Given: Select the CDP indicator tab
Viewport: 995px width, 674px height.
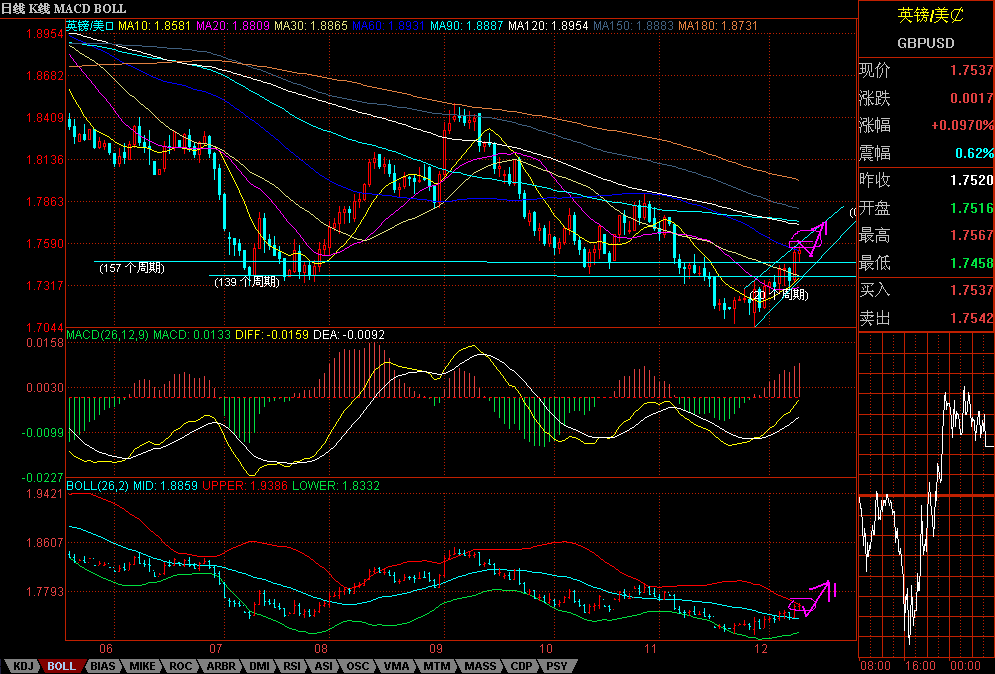Looking at the screenshot, I should (x=522, y=666).
